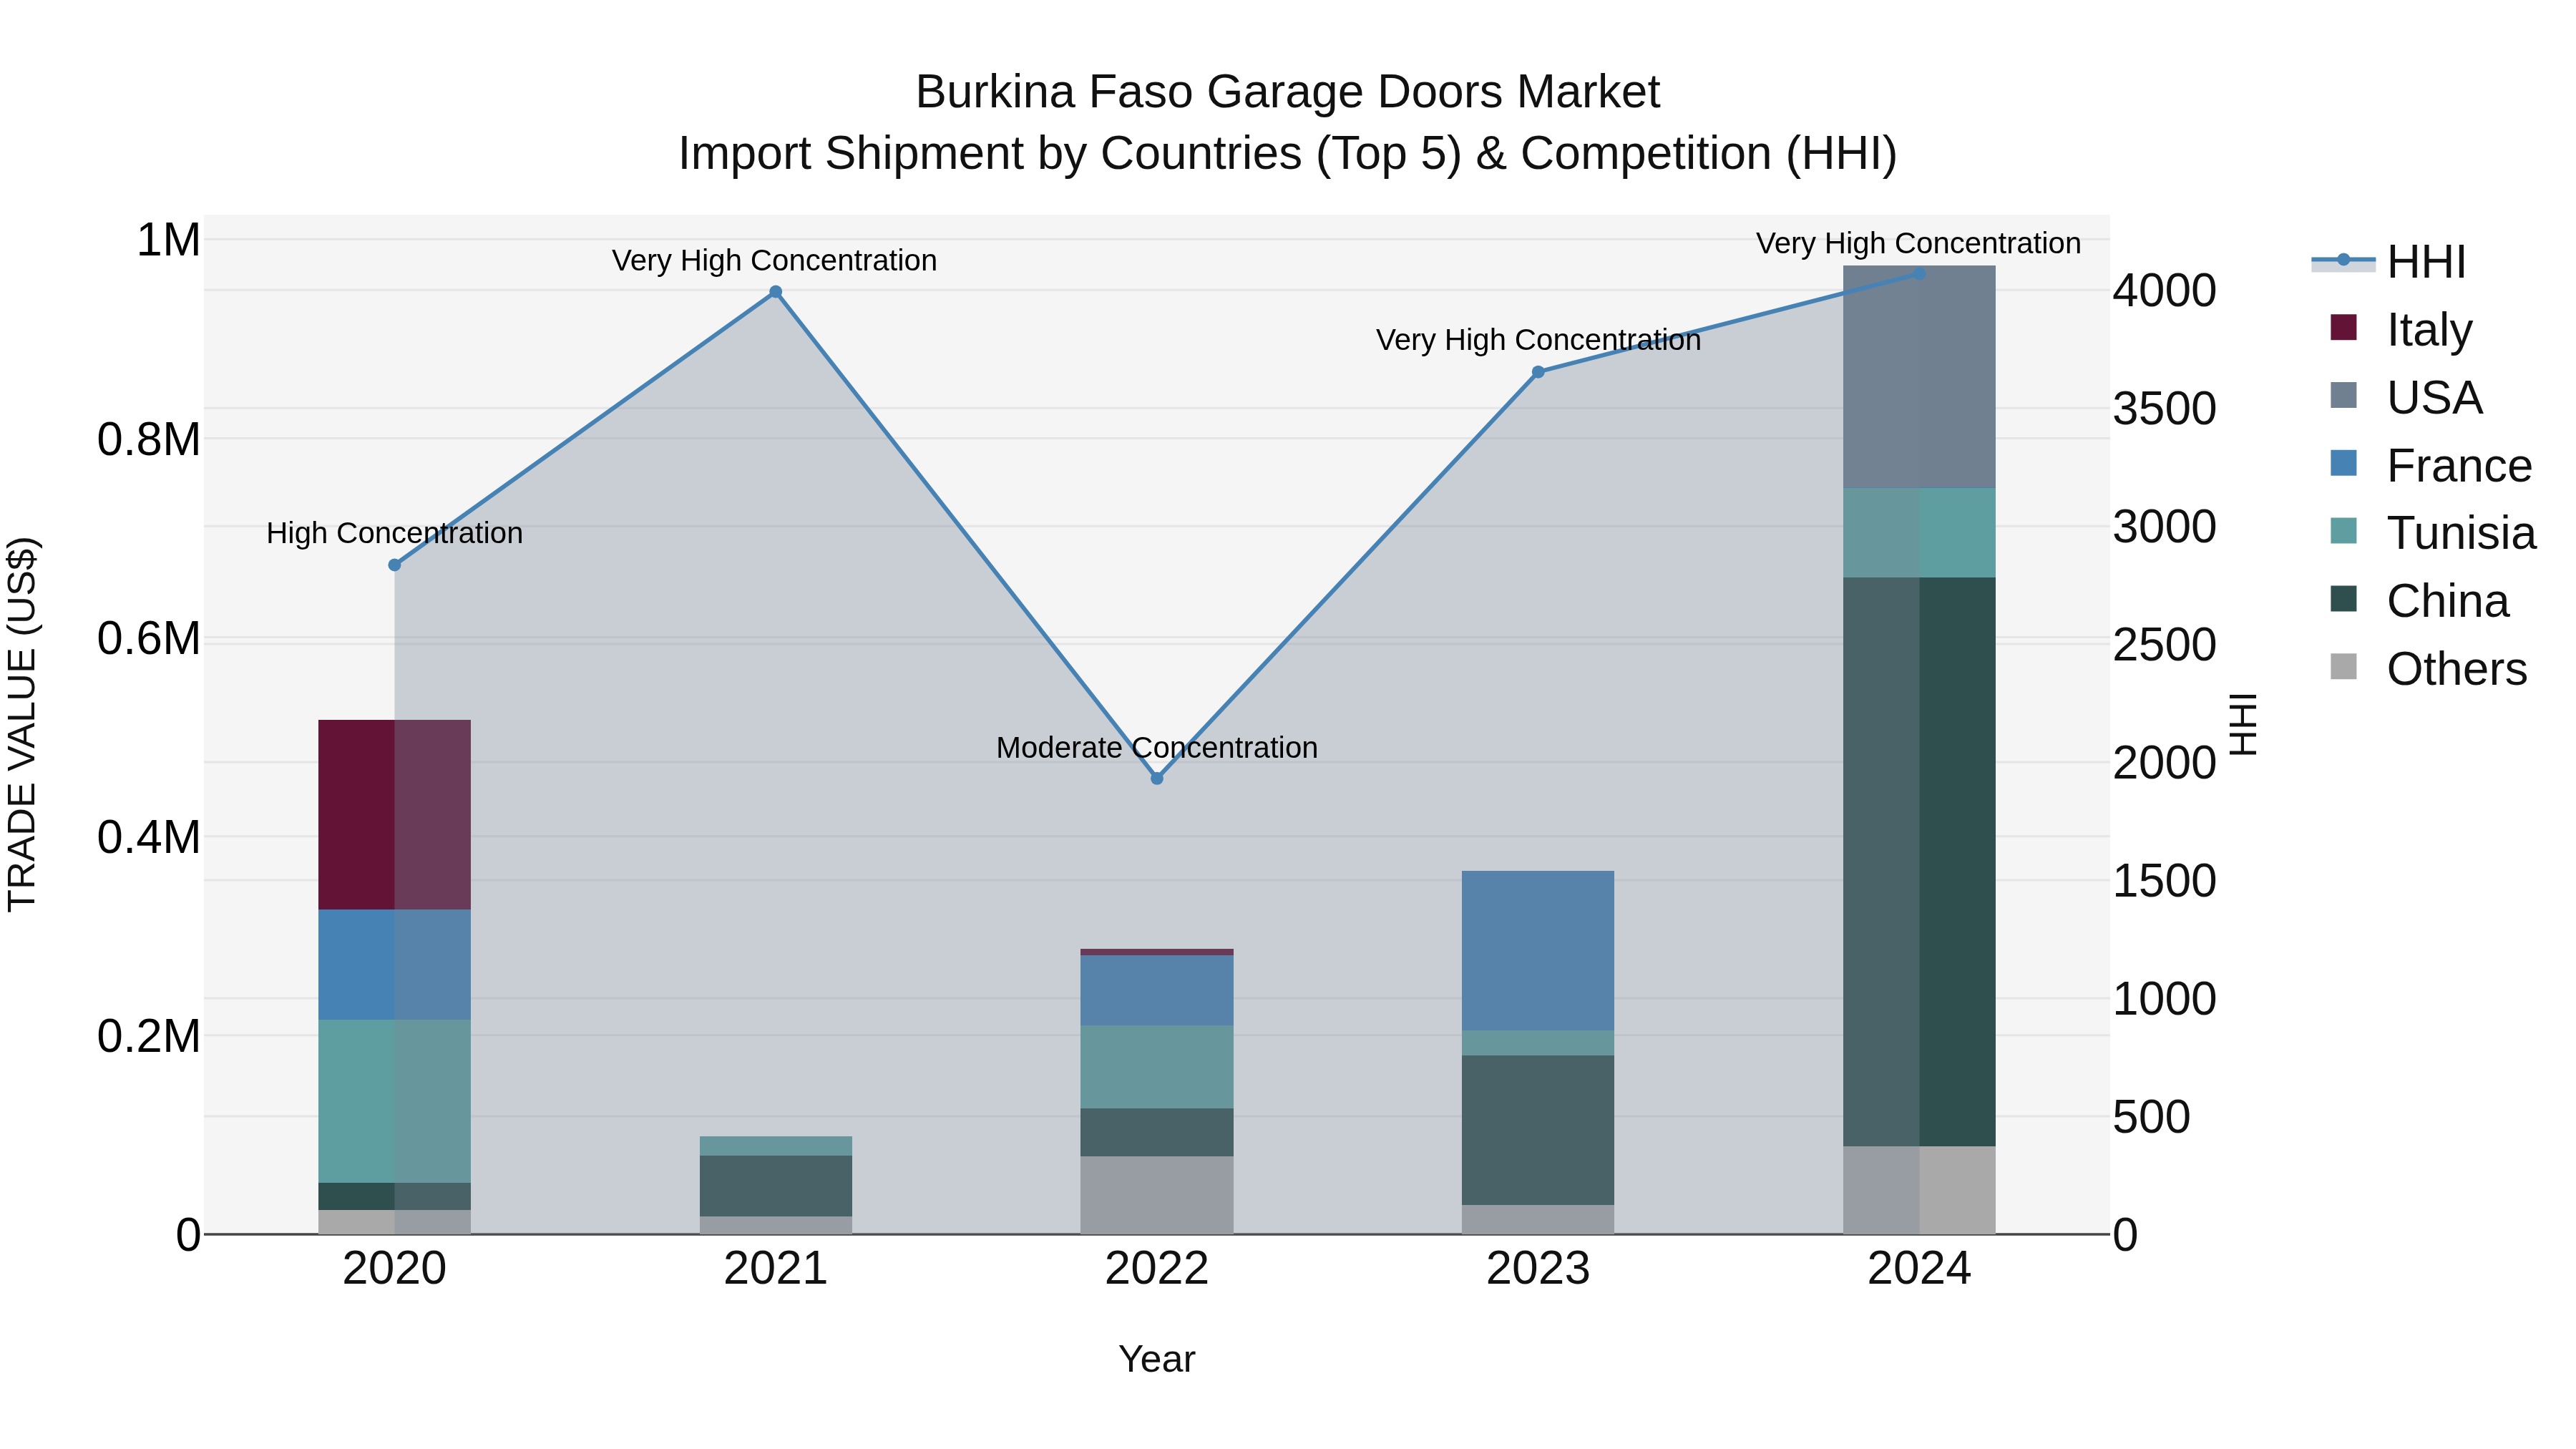Click the 2021 x-axis label
The height and width of the screenshot is (1449, 2576).
(775, 1269)
